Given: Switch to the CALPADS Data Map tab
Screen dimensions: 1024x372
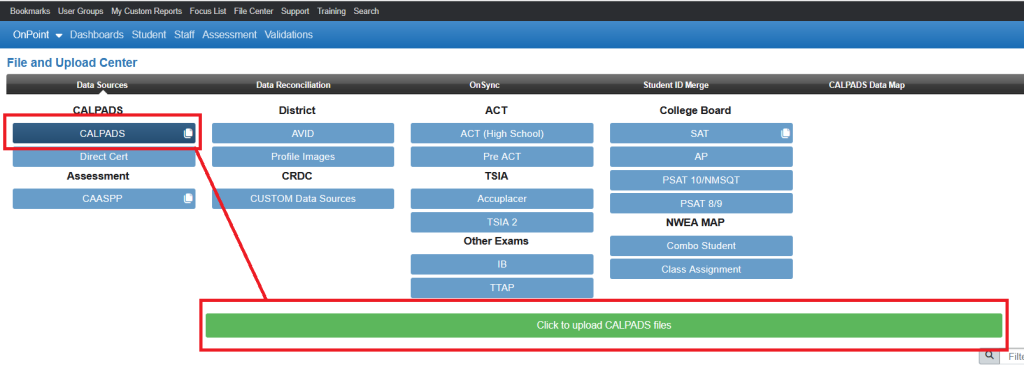Looking at the screenshot, I should 867,85.
